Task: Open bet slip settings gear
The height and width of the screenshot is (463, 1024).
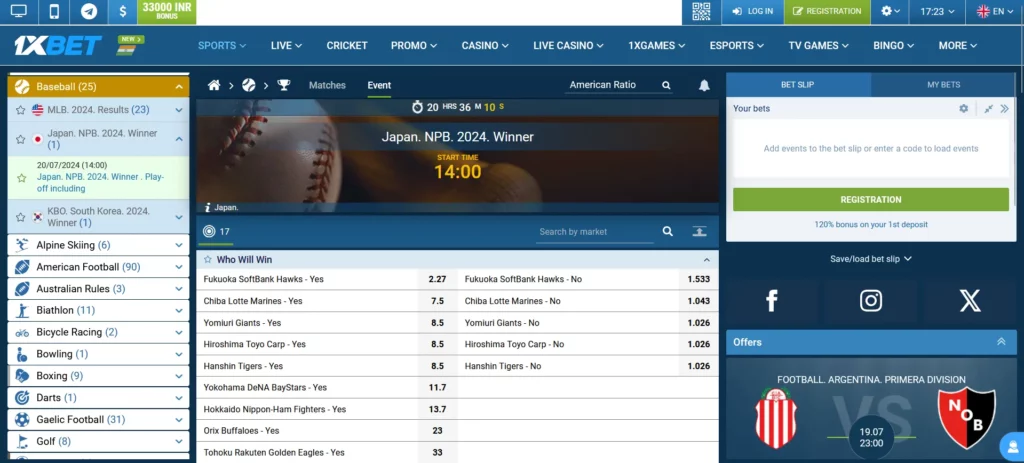Action: pyautogui.click(x=963, y=108)
